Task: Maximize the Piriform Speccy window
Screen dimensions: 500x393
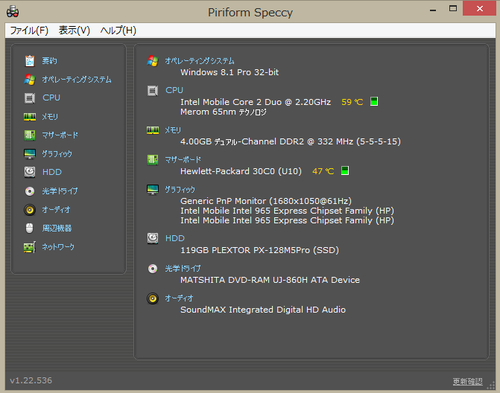Action: point(453,9)
